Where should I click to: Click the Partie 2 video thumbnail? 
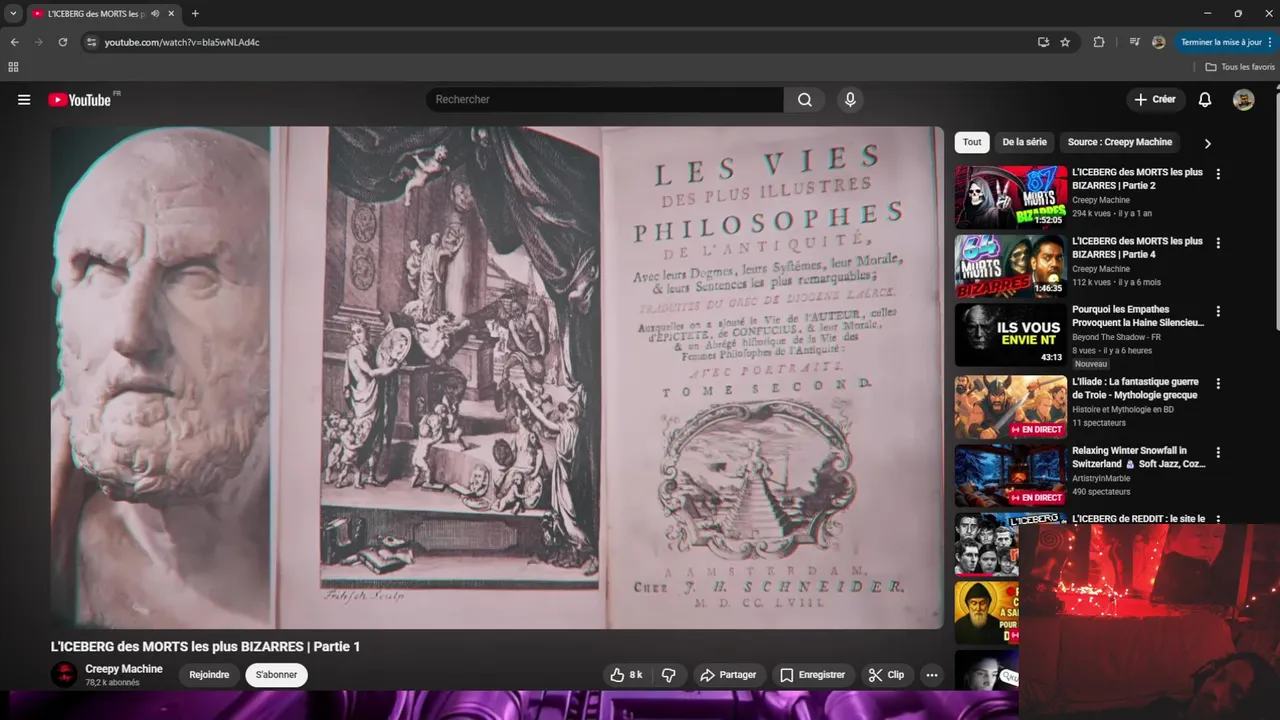[1011, 198]
